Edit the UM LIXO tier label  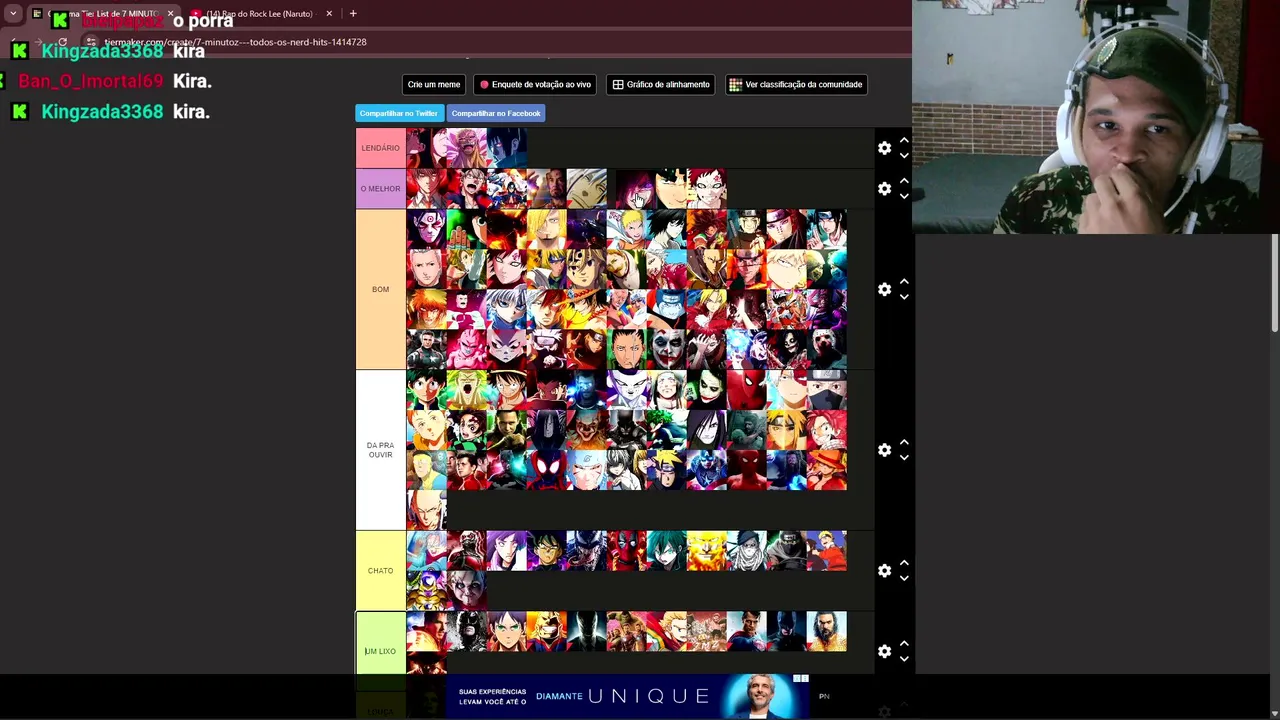tap(381, 651)
